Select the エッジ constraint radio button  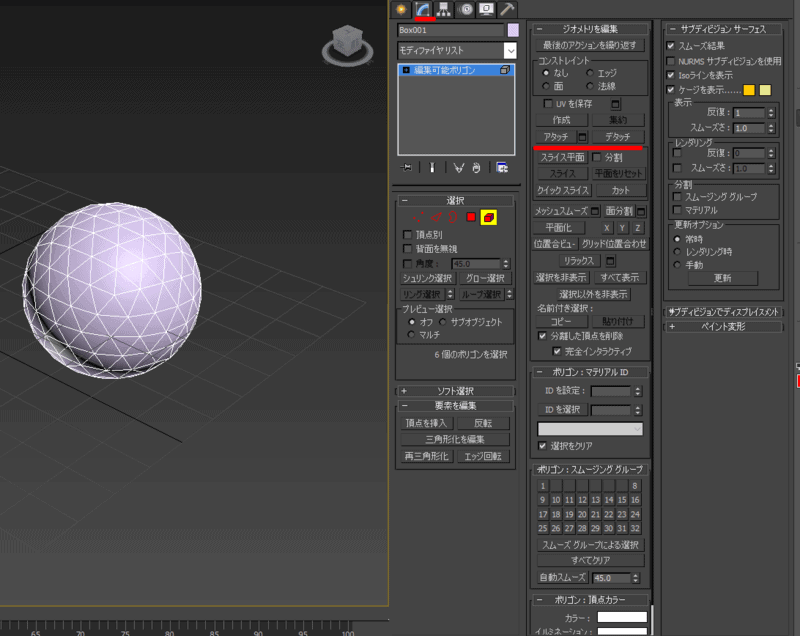[x=590, y=73]
